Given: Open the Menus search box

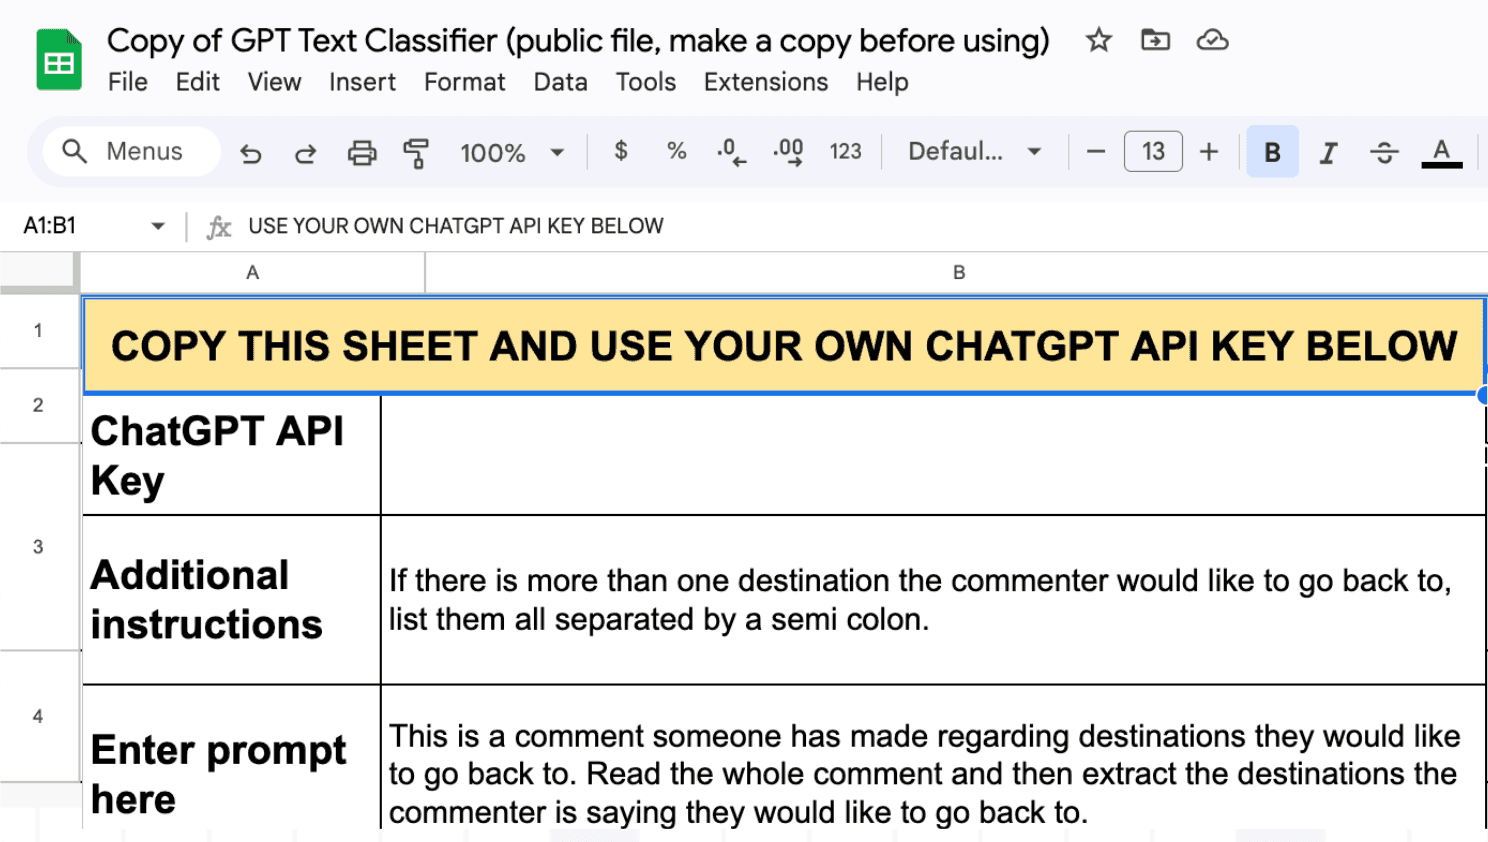Looking at the screenshot, I should 130,151.
